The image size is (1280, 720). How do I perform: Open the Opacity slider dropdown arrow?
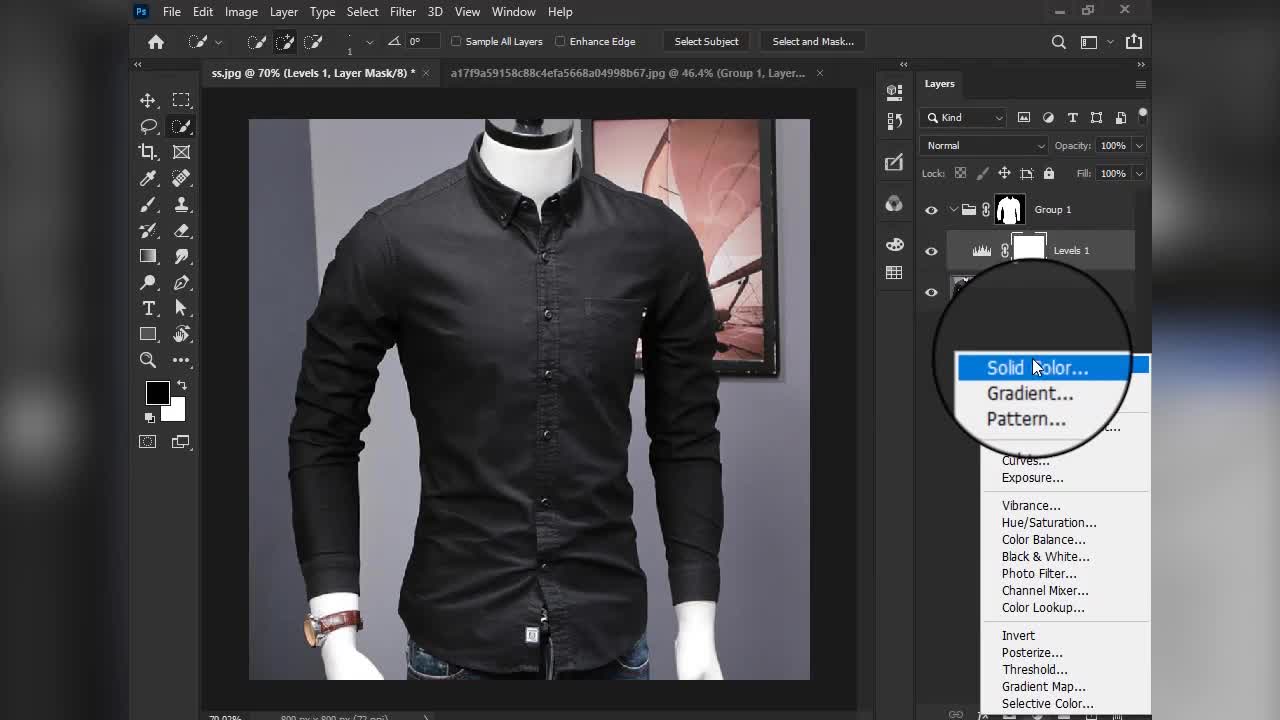pyautogui.click(x=1138, y=146)
